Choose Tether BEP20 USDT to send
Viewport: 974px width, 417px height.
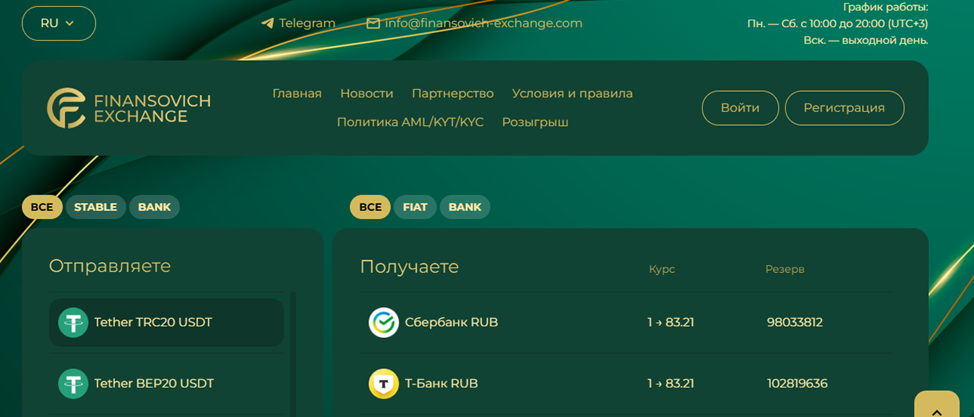pos(166,383)
